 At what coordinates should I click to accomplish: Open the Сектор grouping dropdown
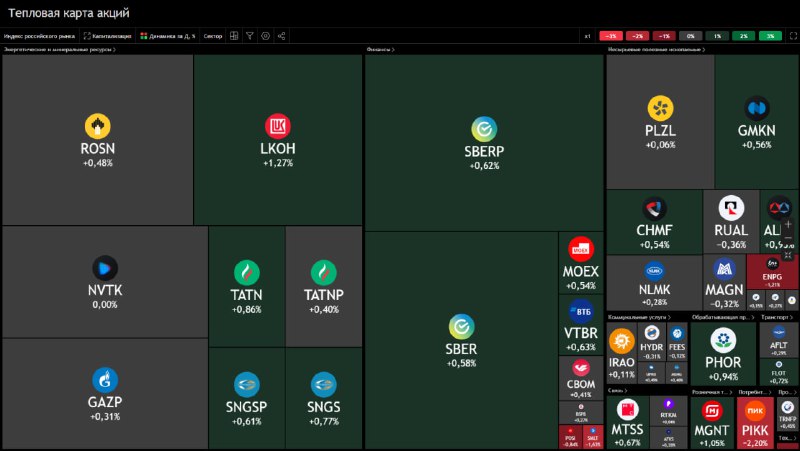click(213, 36)
